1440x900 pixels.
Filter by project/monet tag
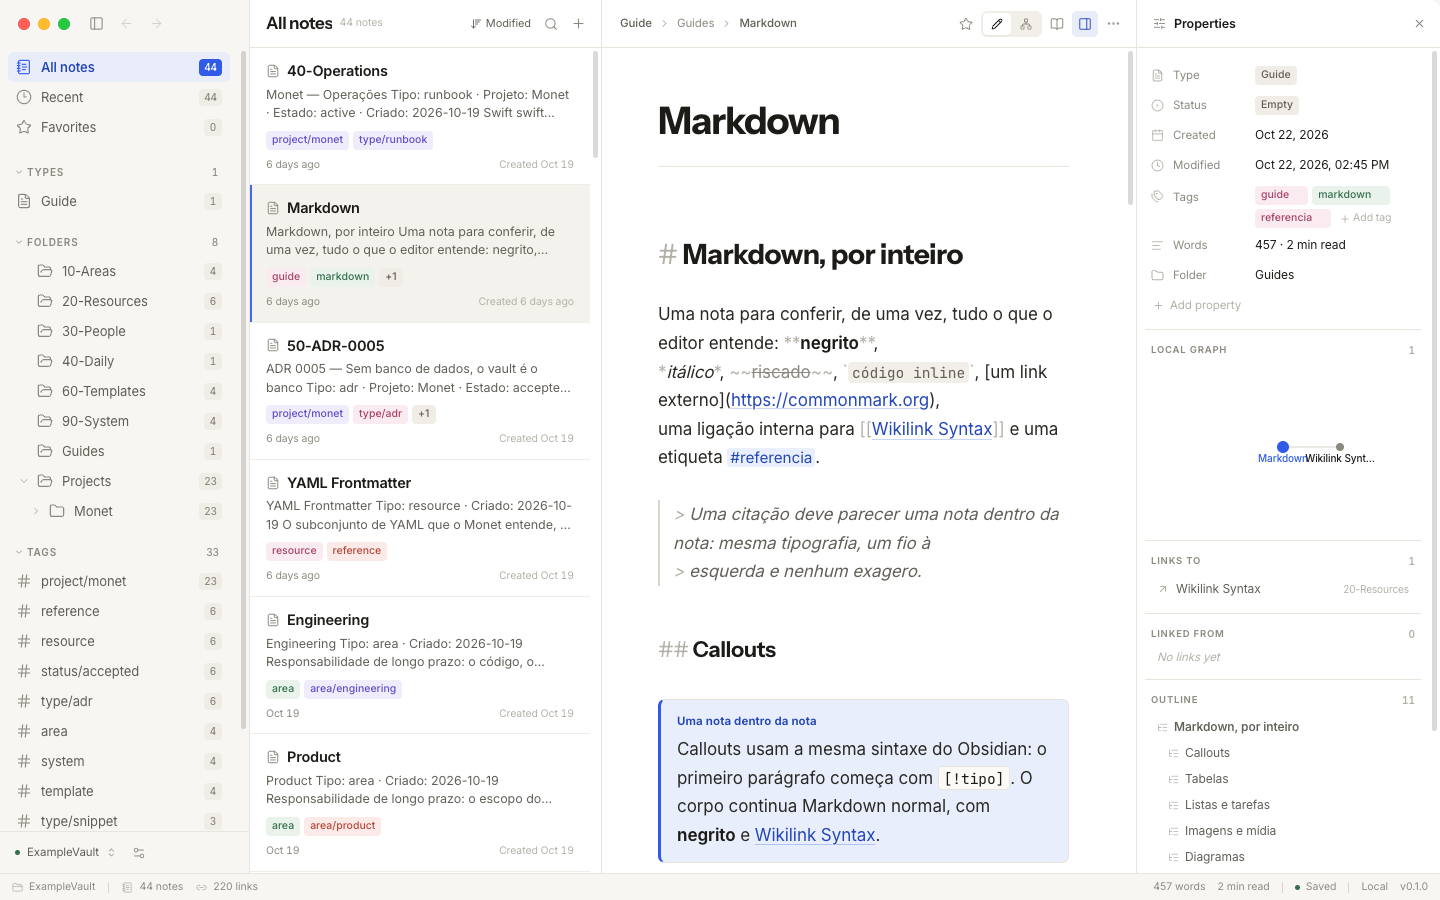(119, 581)
